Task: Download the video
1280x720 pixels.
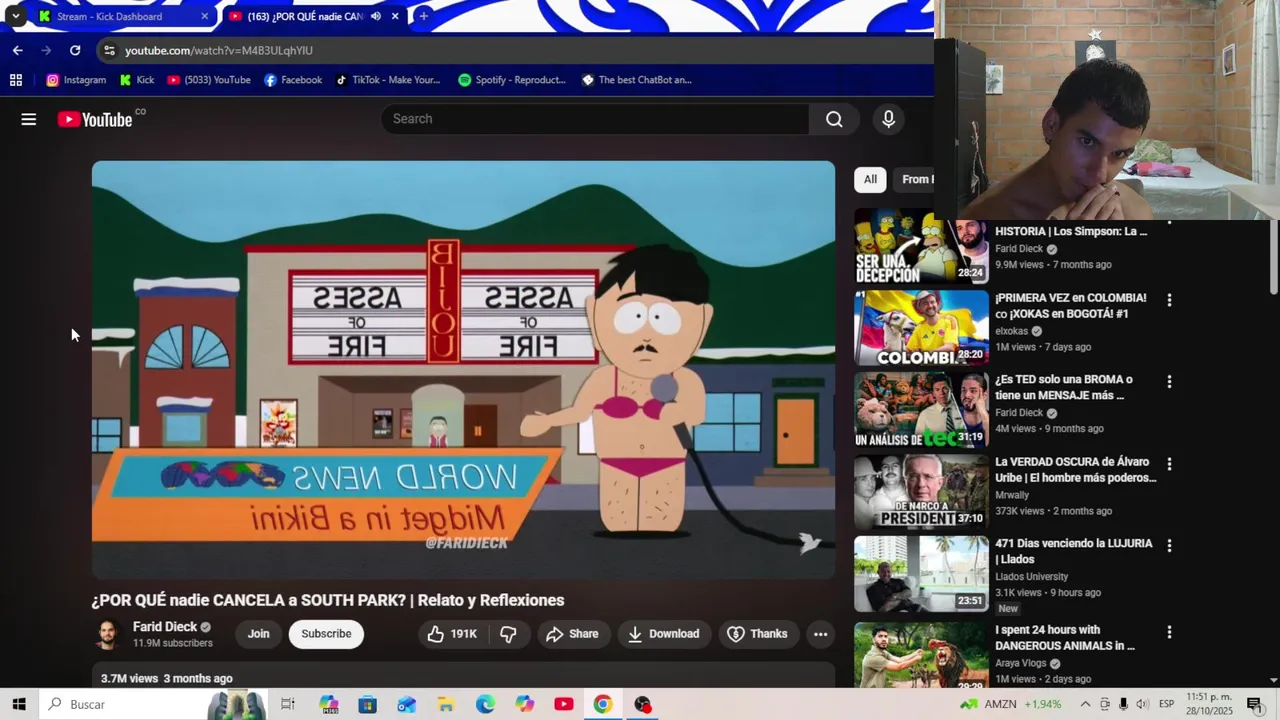Action: (663, 634)
